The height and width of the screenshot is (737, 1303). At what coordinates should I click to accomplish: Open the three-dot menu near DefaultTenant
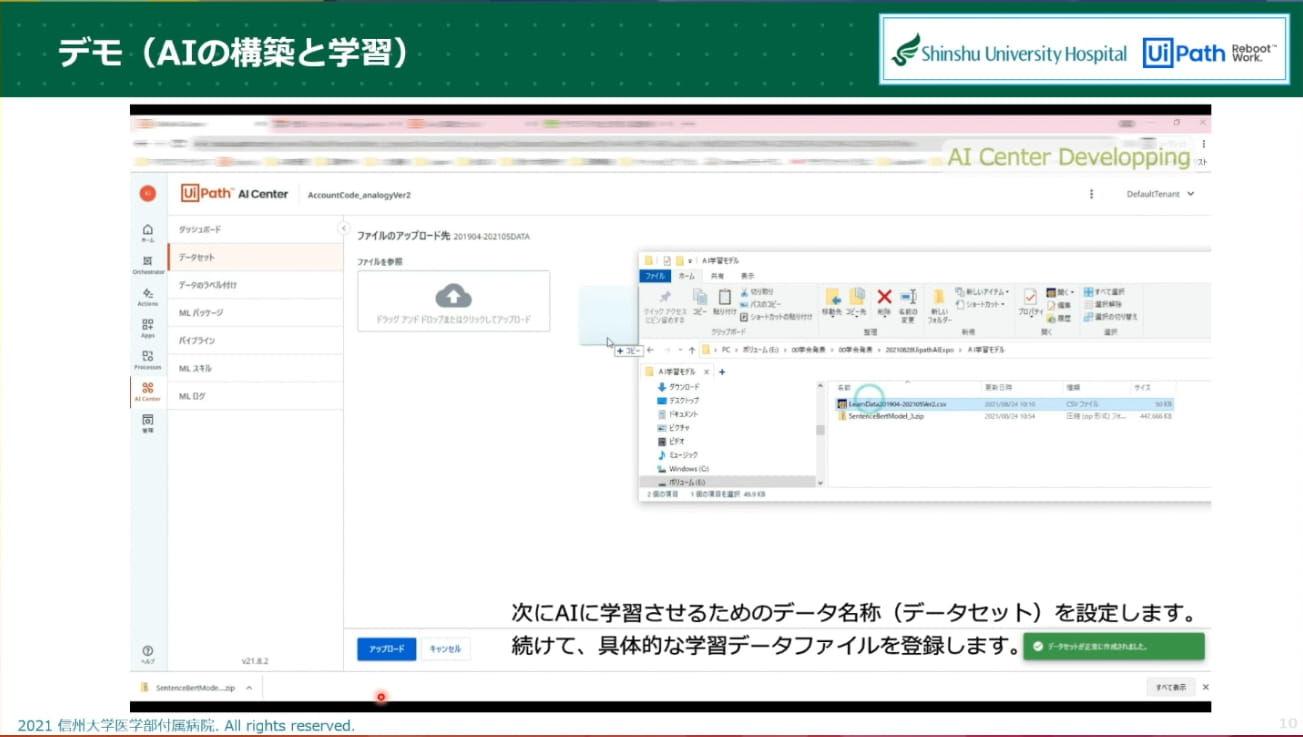click(x=1091, y=194)
